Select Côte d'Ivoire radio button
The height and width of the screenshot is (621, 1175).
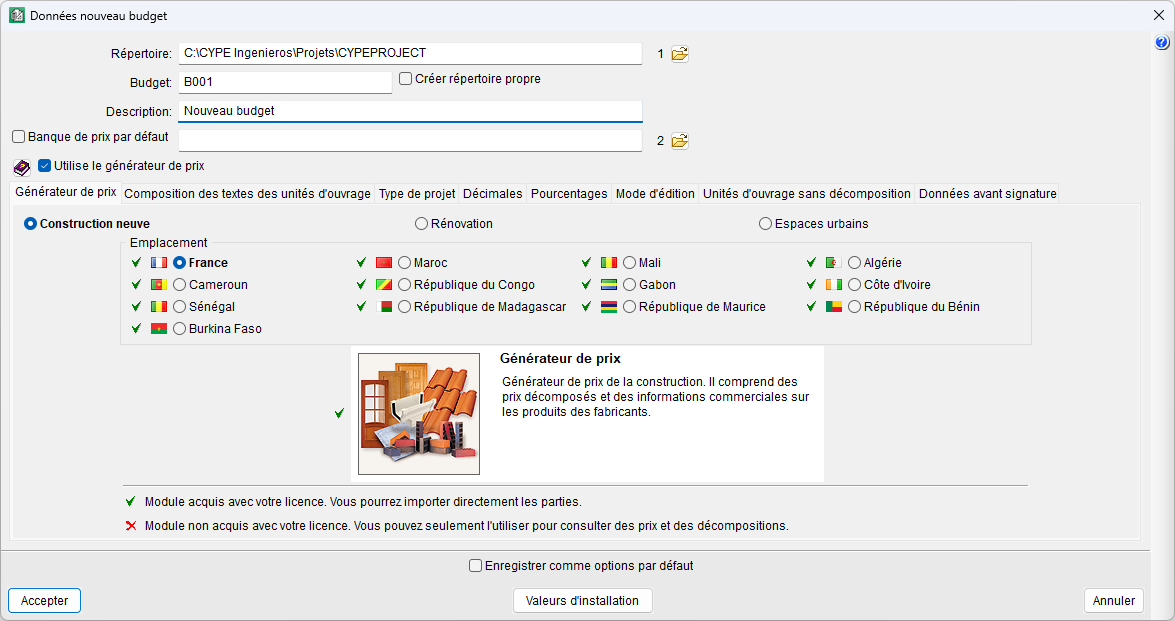click(854, 285)
